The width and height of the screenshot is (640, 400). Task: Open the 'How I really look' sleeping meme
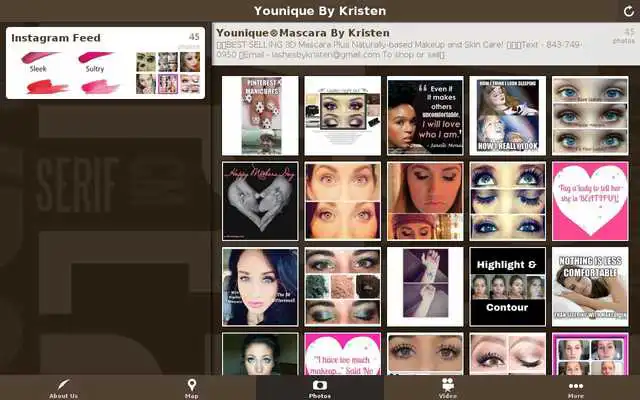pos(507,116)
